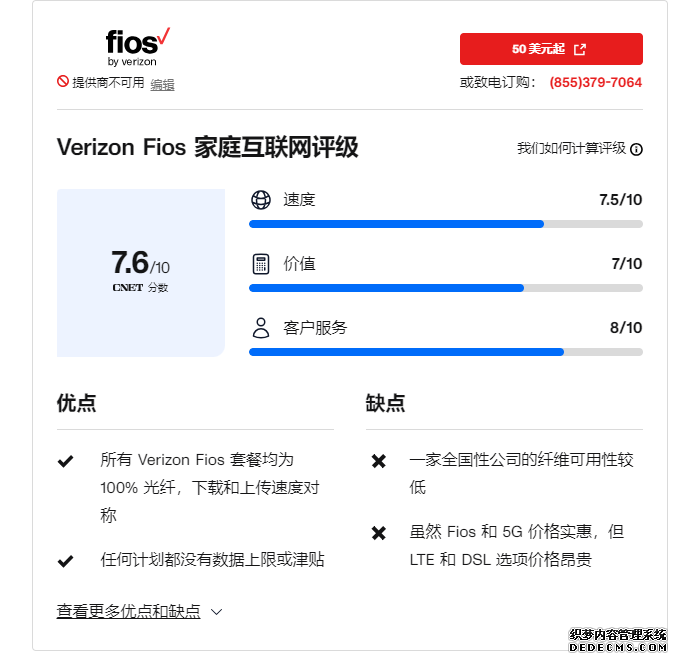The height and width of the screenshot is (662, 678).
Task: Click the chevron arrow after 查看更多优点和缺点
Action: [216, 612]
